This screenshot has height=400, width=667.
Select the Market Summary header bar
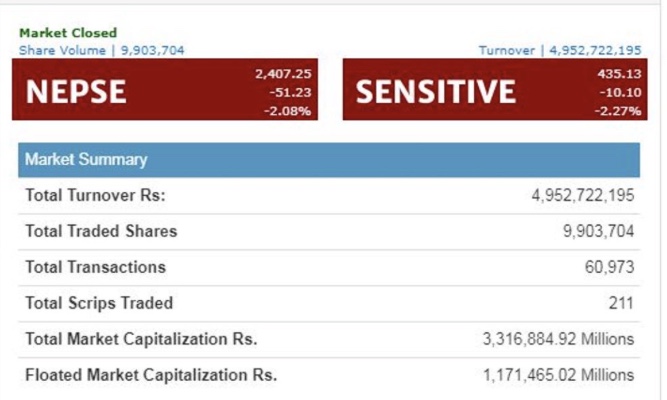[329, 160]
